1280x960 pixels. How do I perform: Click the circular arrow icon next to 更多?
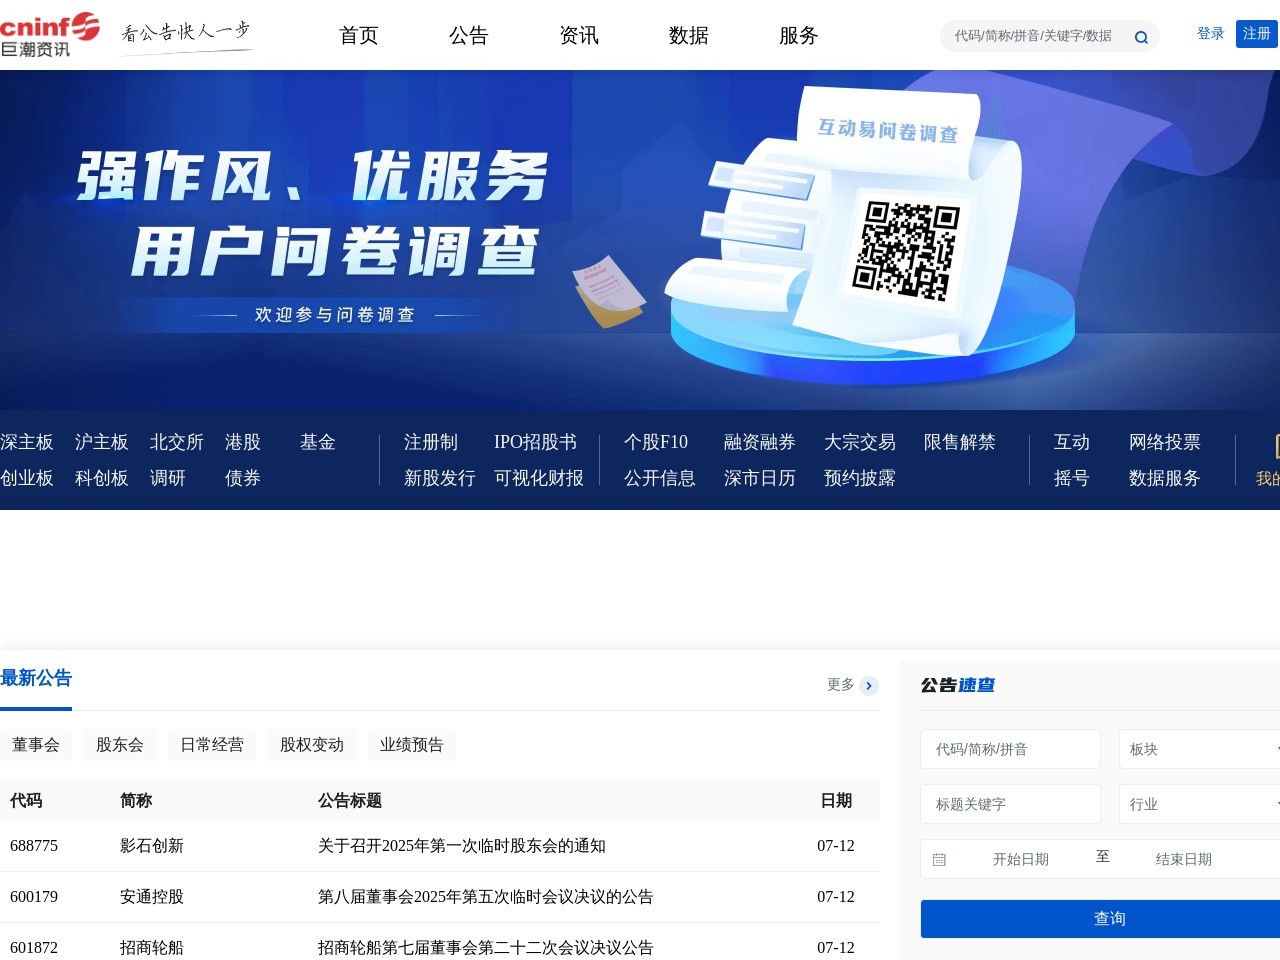[x=868, y=686]
